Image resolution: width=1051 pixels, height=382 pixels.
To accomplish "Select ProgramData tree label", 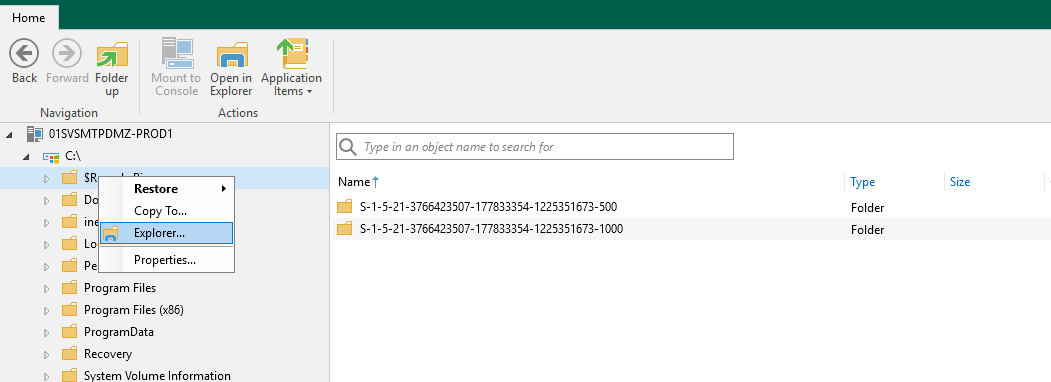I will point(119,332).
